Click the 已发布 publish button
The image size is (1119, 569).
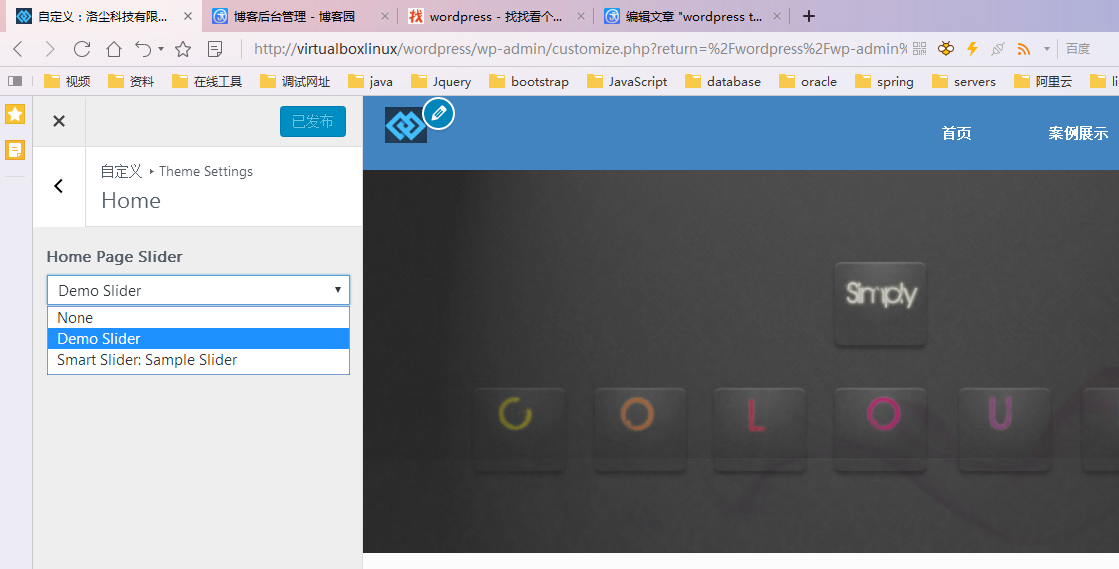point(313,121)
